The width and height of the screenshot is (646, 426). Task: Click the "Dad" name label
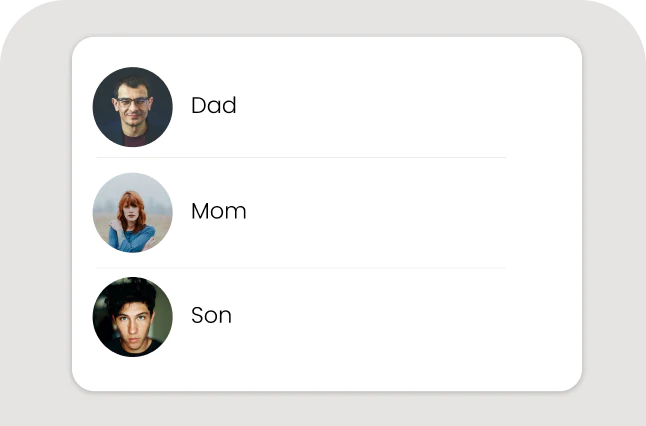point(214,105)
